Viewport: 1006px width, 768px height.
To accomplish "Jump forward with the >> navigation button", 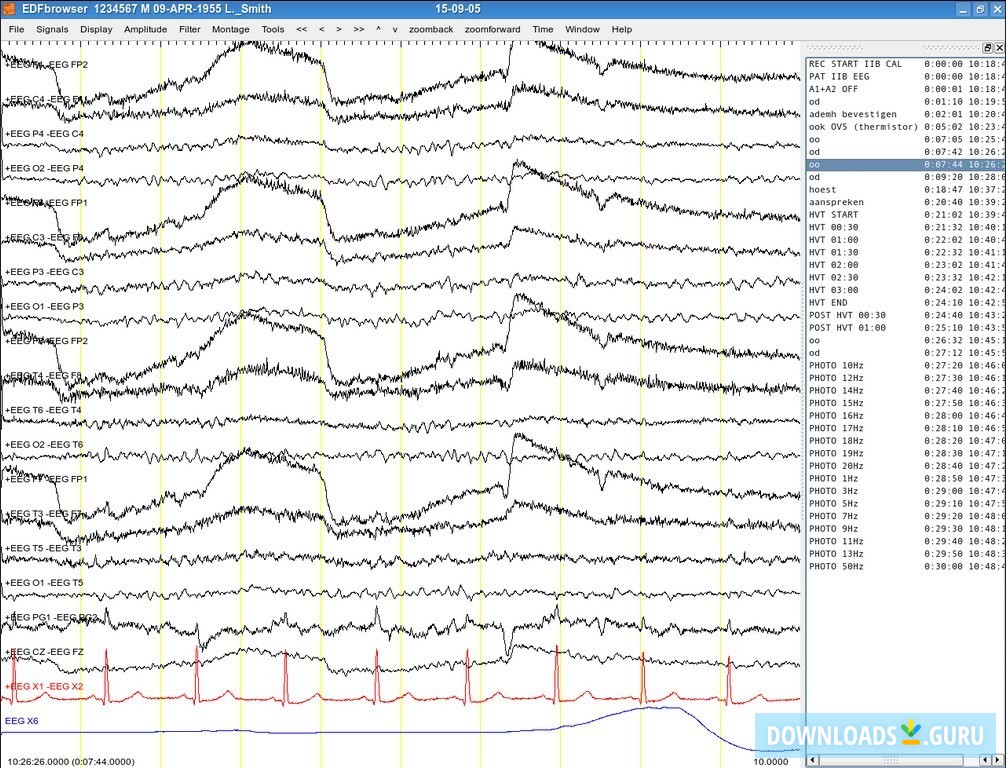I will 359,29.
